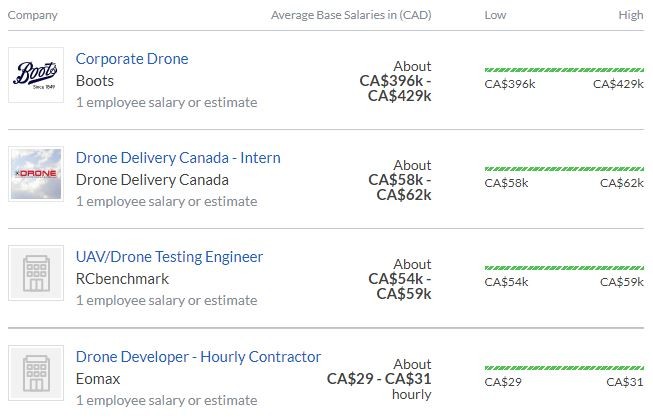Open UAV/Drone Testing Engineer salary link
The width and height of the screenshot is (653, 419).
point(169,257)
